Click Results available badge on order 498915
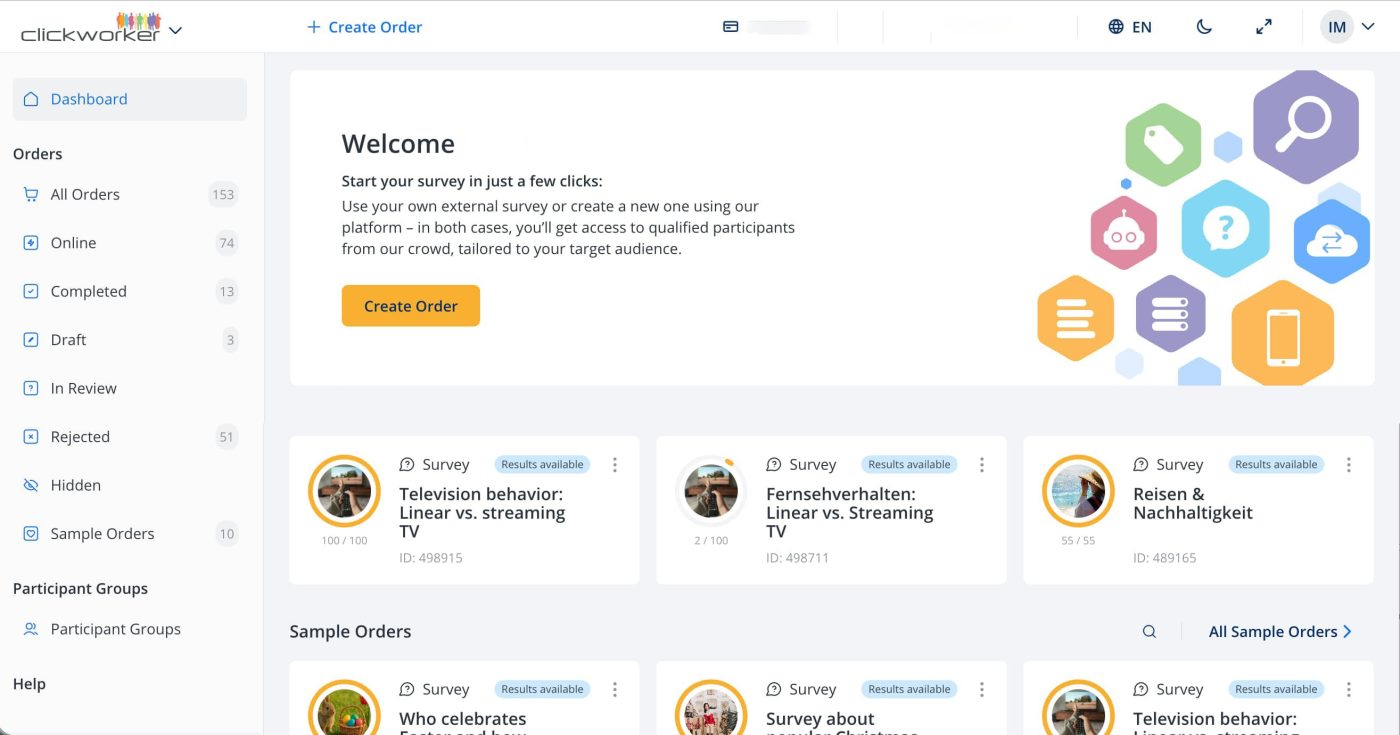Image resolution: width=1400 pixels, height=735 pixels. click(x=542, y=465)
